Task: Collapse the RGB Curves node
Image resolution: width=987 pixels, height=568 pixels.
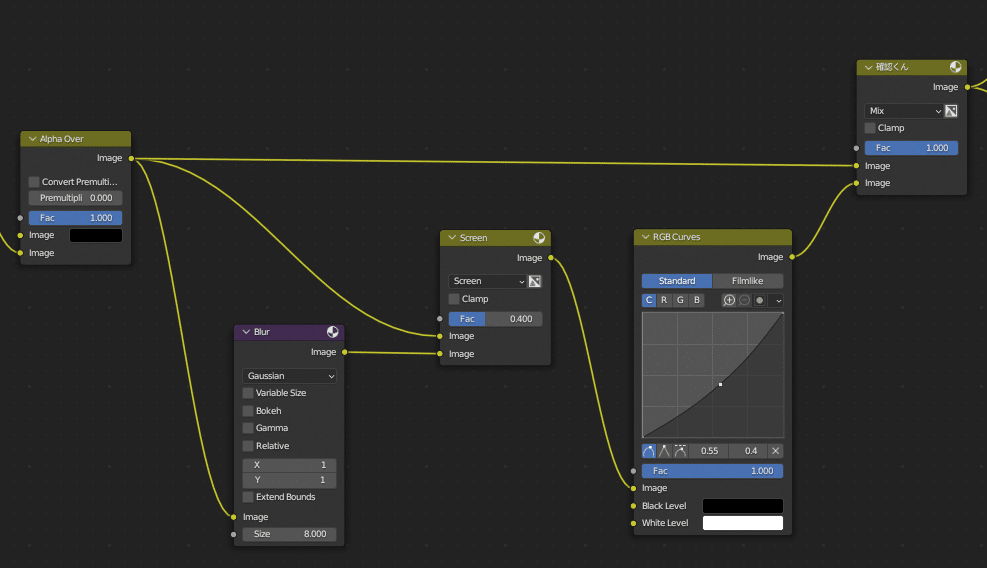Action: [645, 237]
